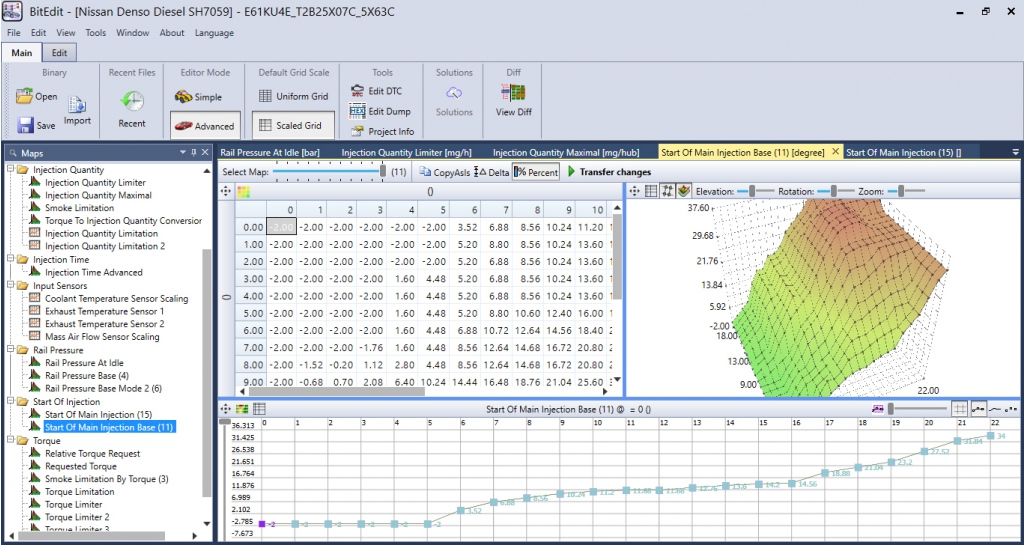Image resolution: width=1024 pixels, height=545 pixels.
Task: Select Mass Air Flow Sensor Scaling map
Action: 102,337
